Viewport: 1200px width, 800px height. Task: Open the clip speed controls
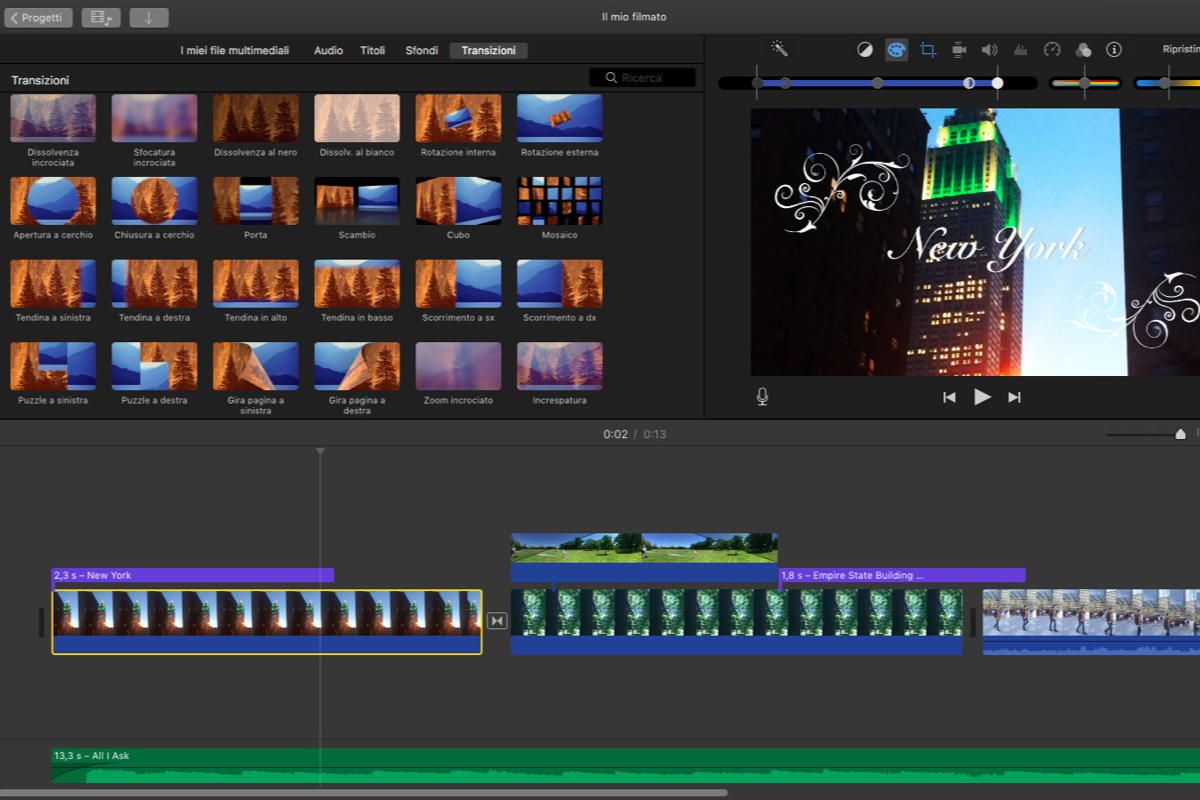tap(1052, 49)
